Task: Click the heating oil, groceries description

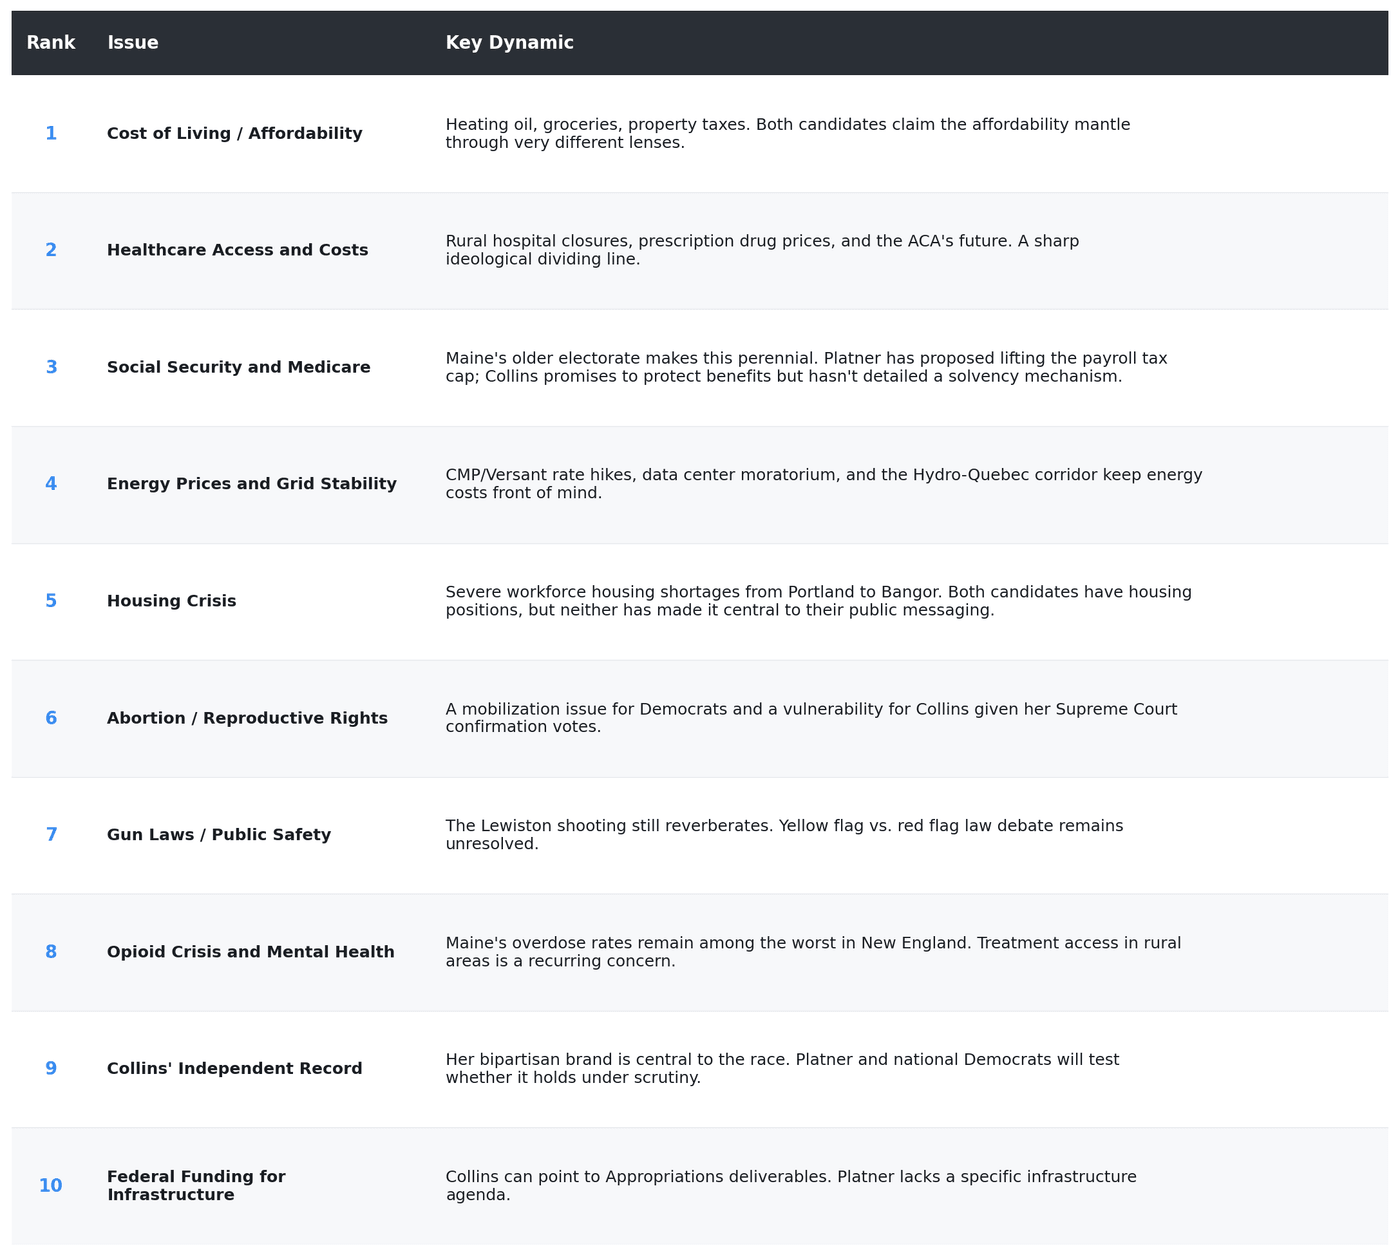Action: (x=788, y=134)
